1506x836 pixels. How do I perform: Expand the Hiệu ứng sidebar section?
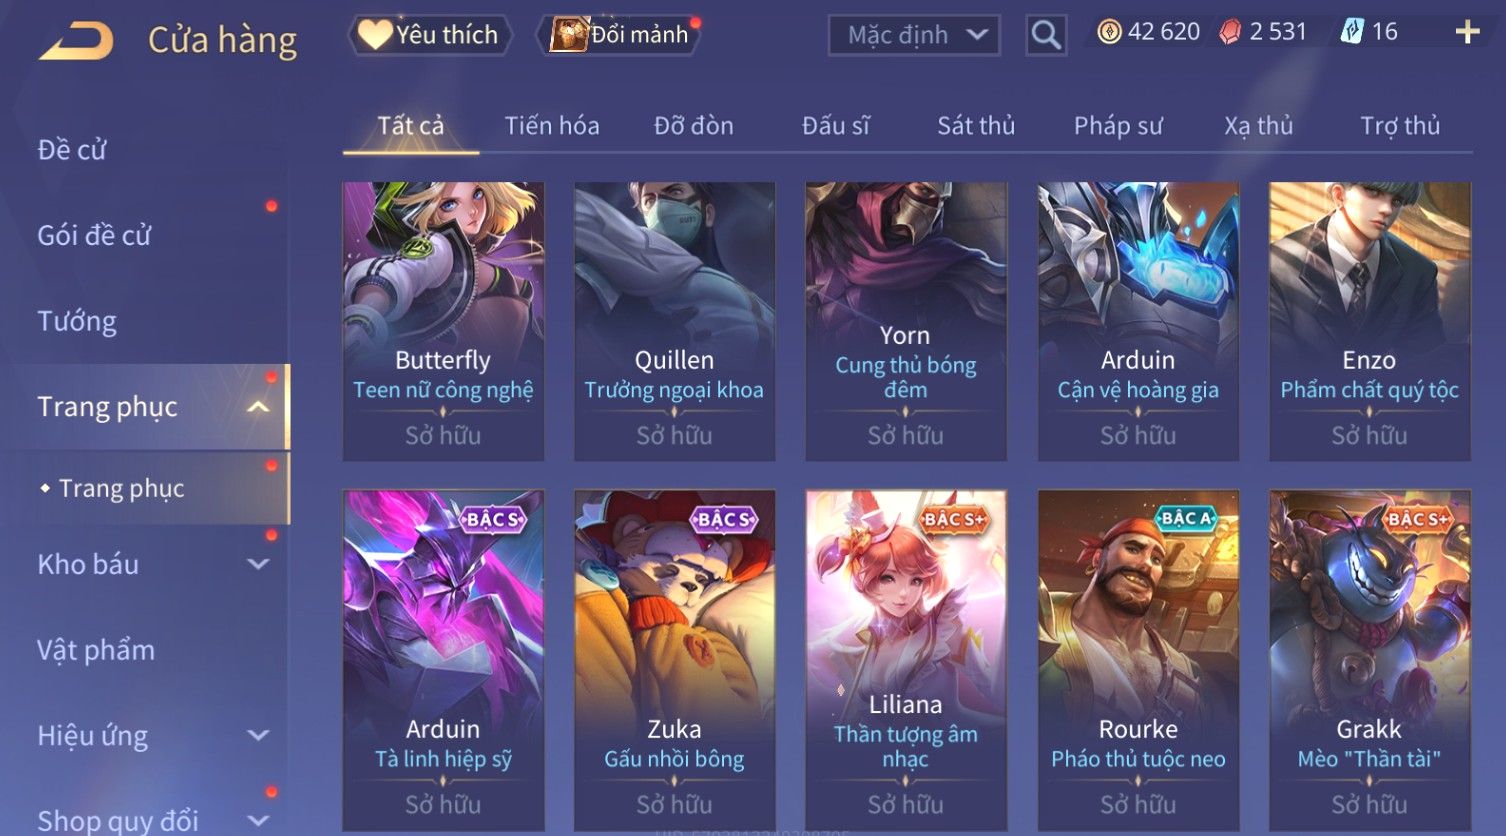pos(258,736)
